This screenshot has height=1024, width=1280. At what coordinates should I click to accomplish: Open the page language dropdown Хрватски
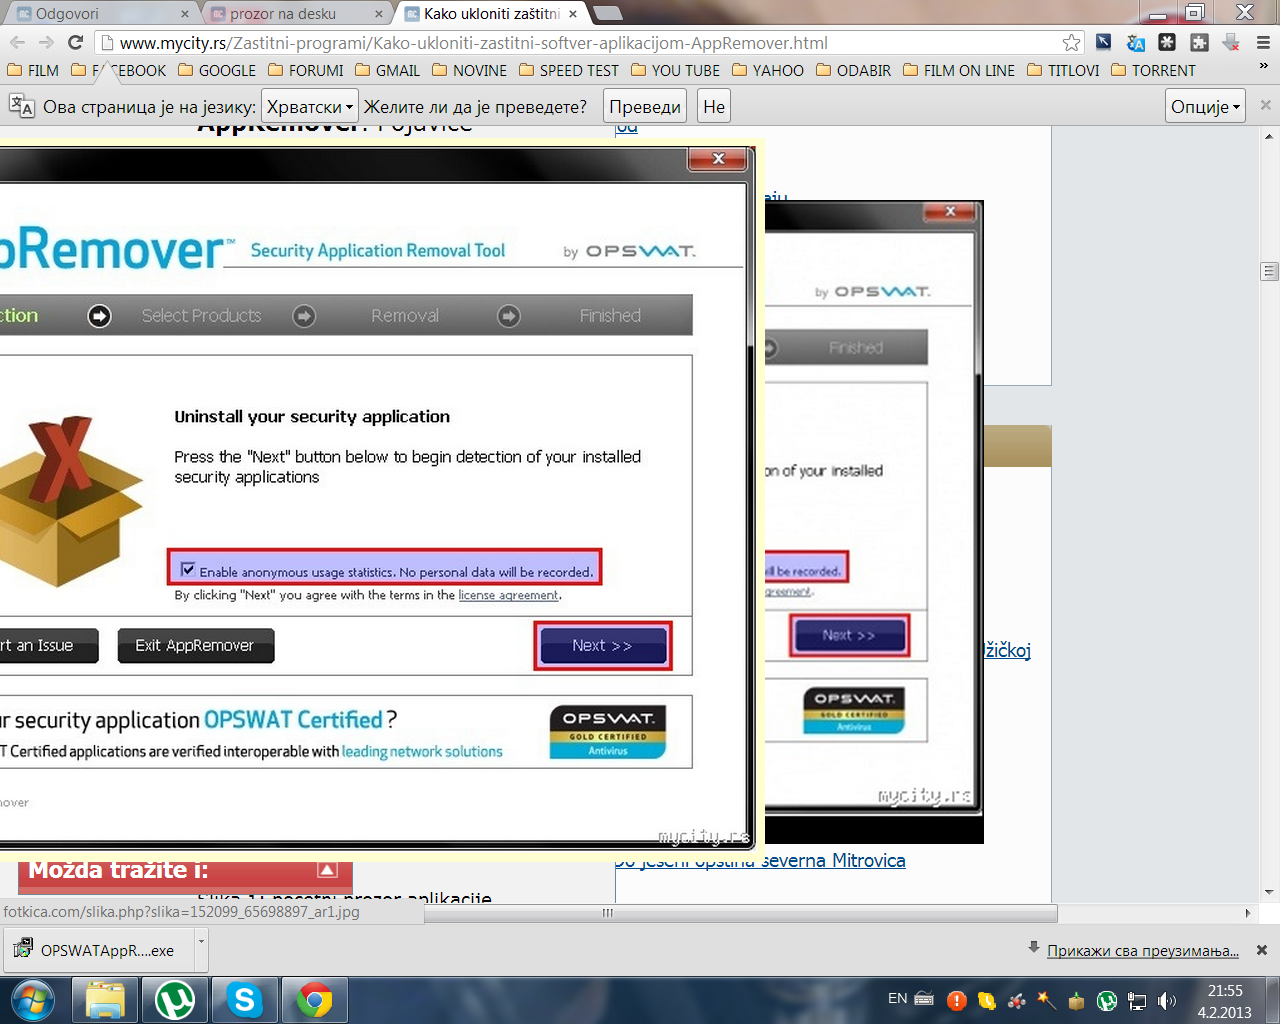[x=309, y=106]
